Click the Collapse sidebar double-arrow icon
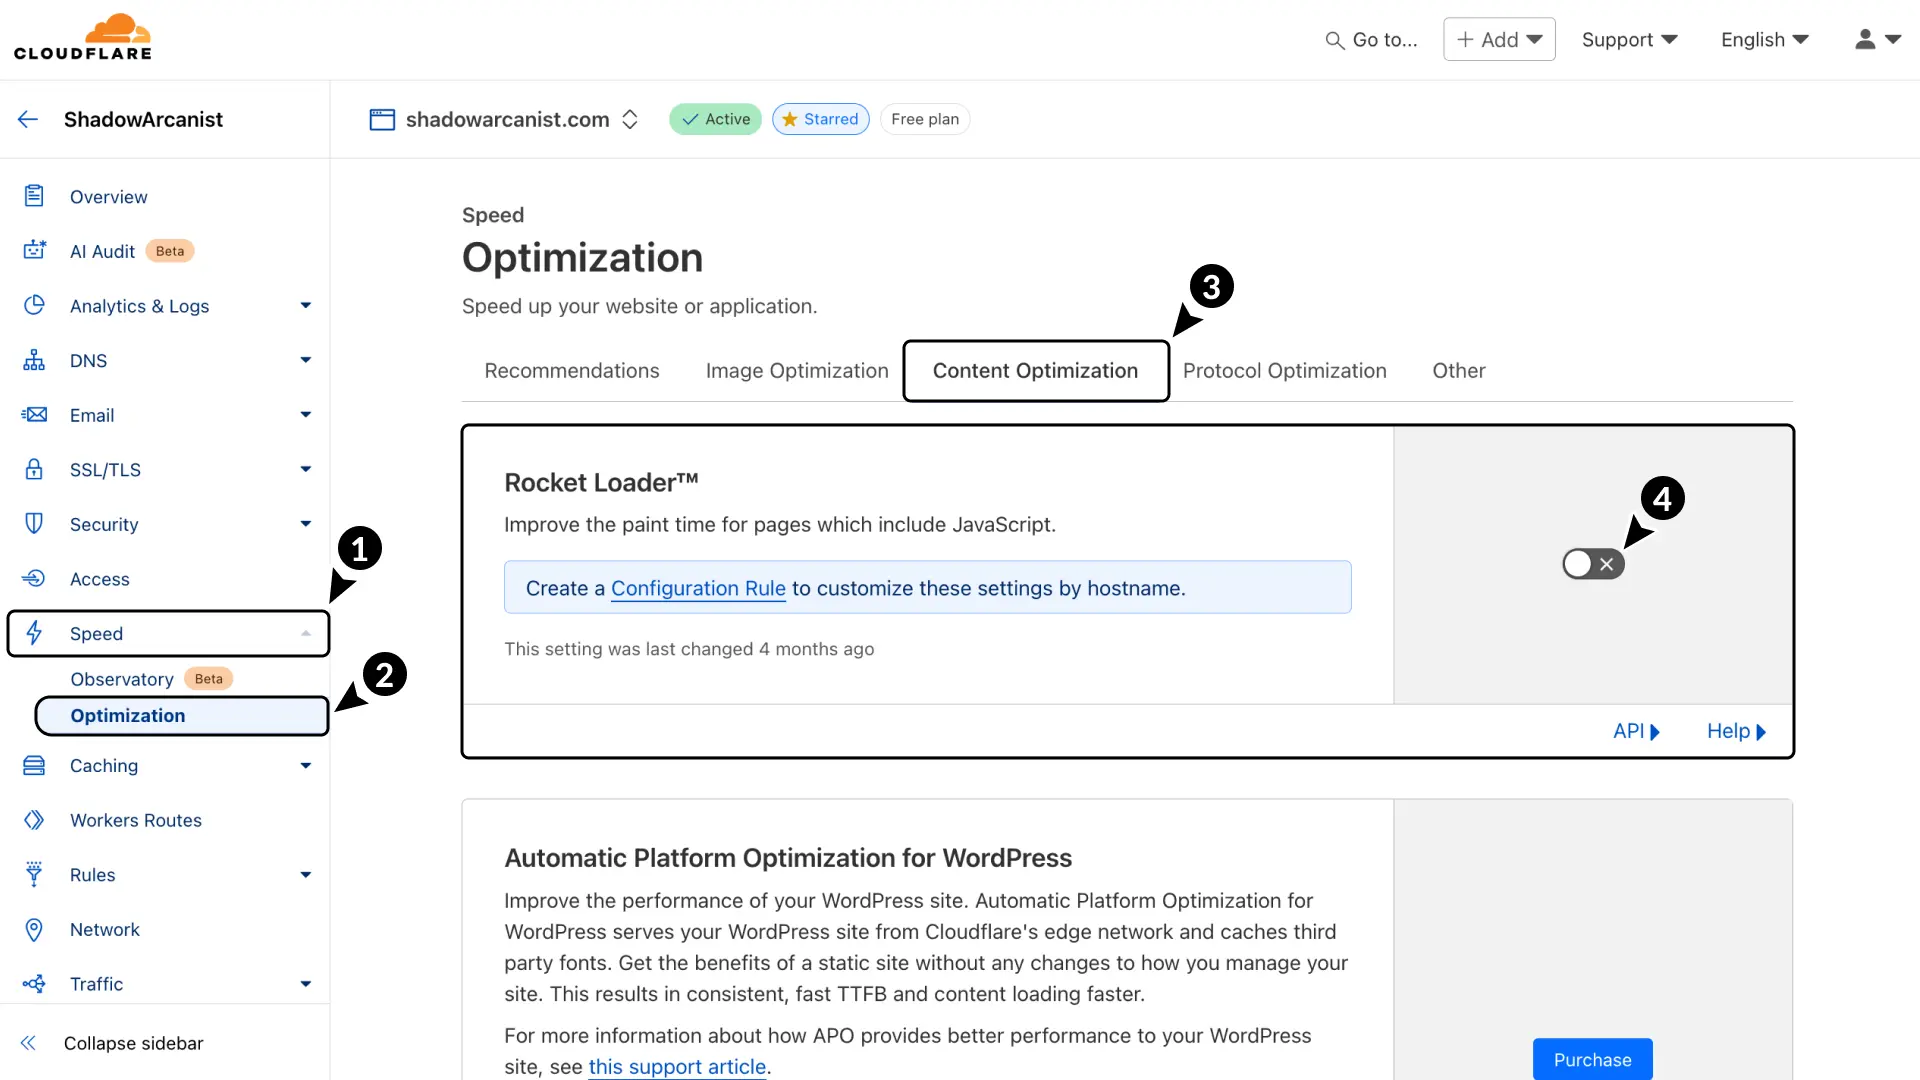This screenshot has height=1080, width=1920. (x=28, y=1043)
